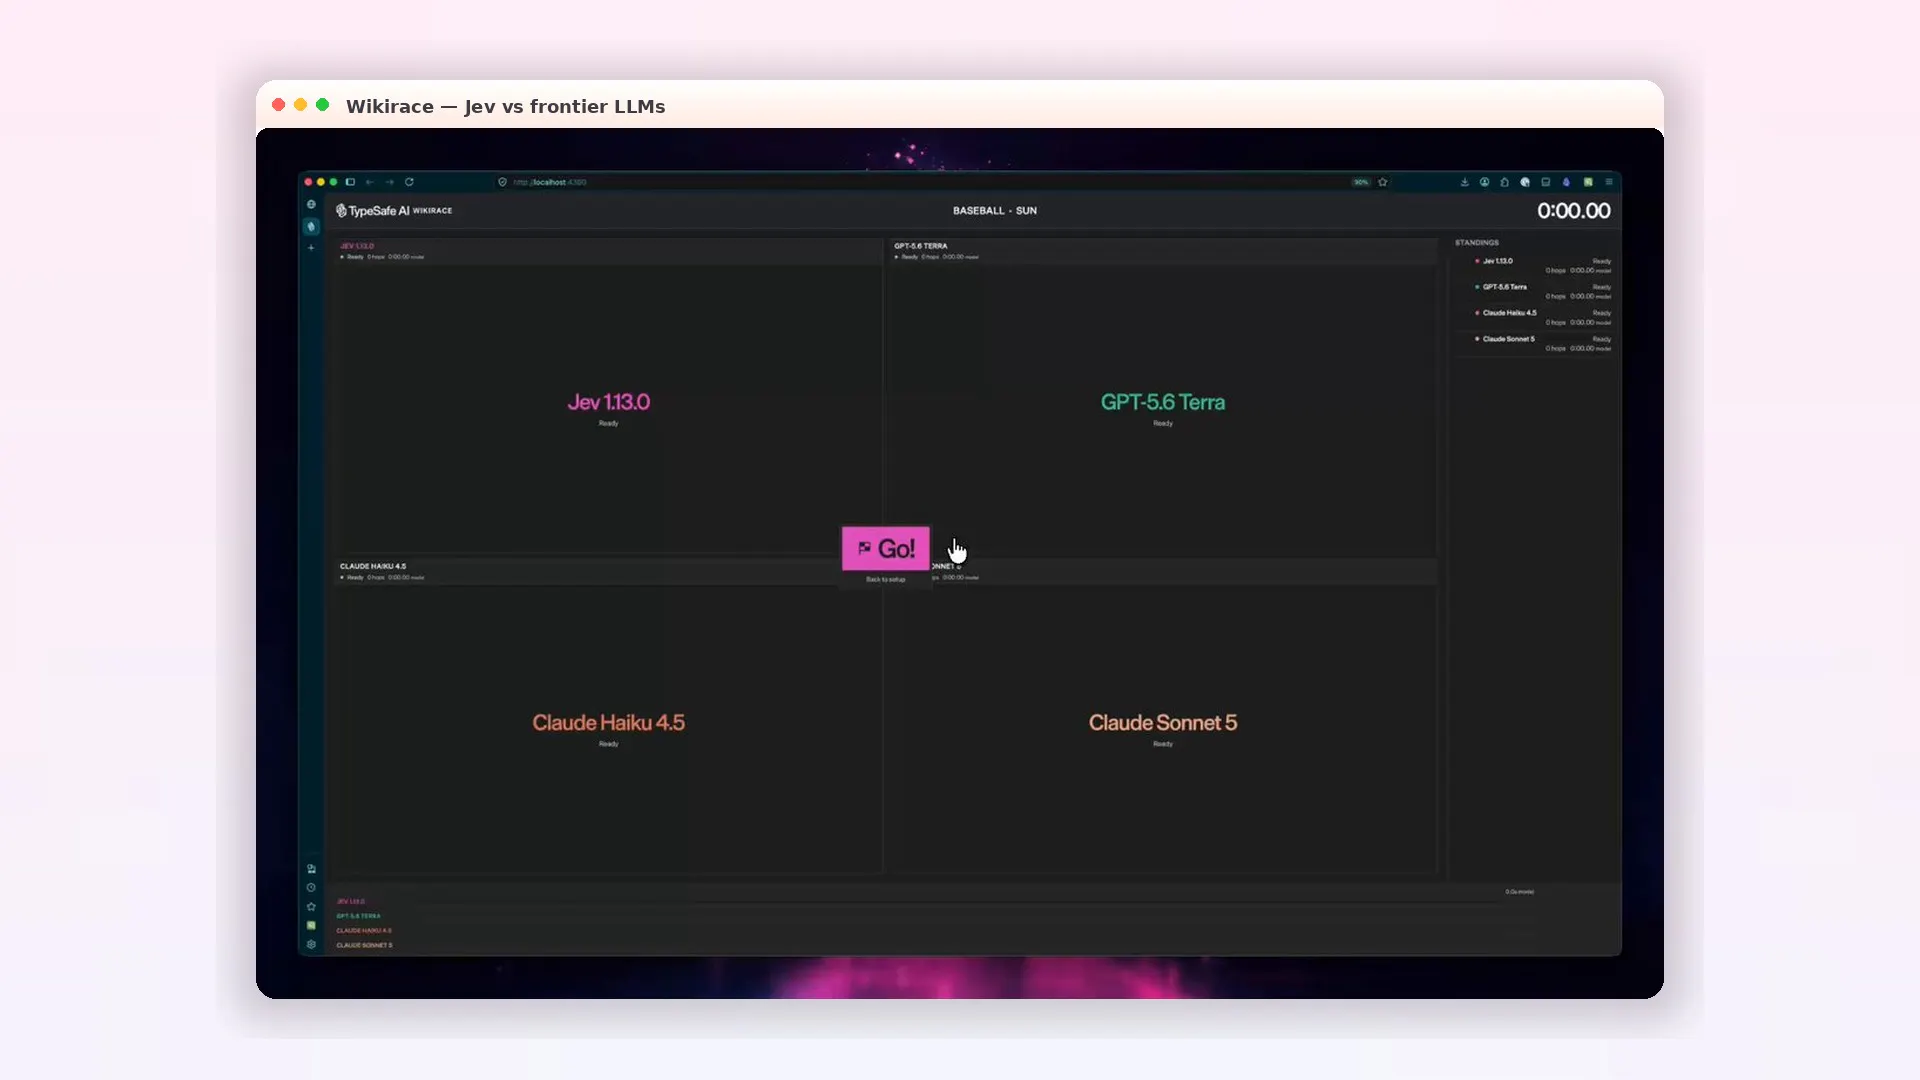
Task: Click the pink Go! button
Action: click(885, 548)
